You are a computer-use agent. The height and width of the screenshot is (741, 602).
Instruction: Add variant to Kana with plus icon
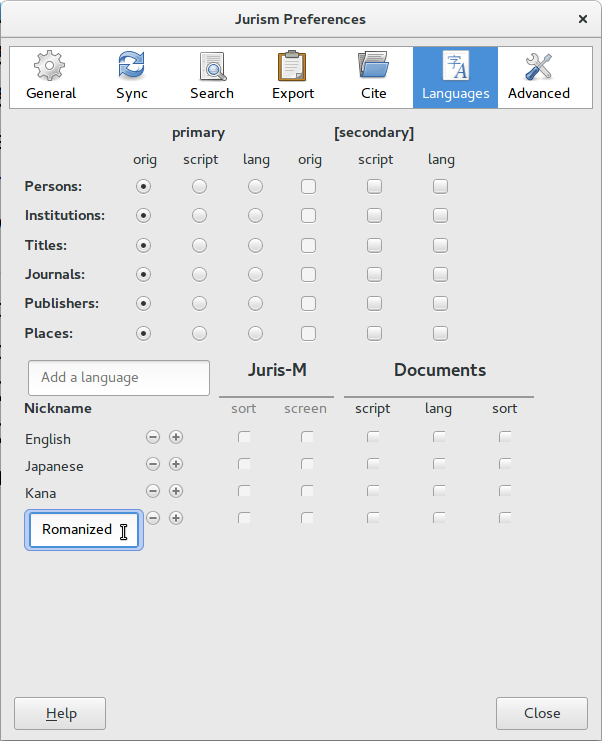click(176, 491)
